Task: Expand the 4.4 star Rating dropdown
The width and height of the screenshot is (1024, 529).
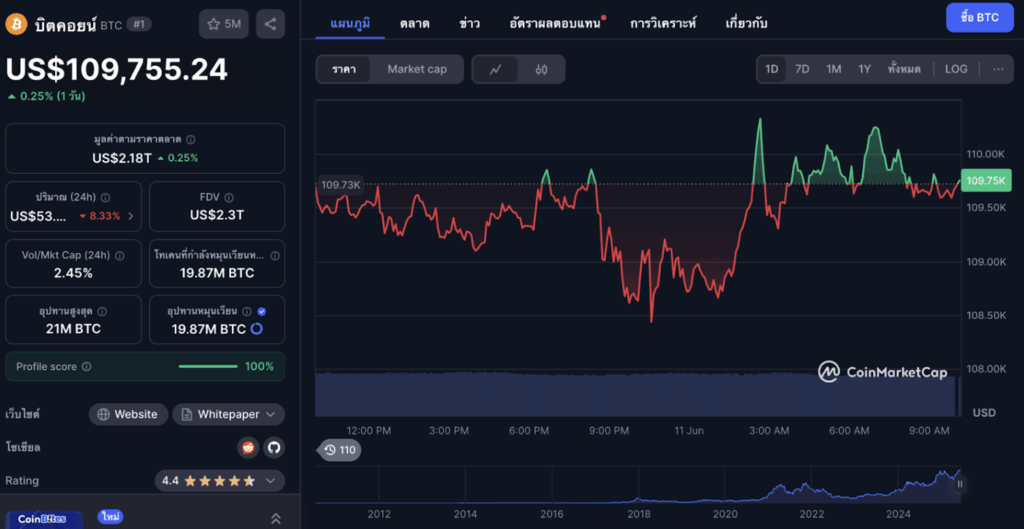Action: click(x=220, y=481)
